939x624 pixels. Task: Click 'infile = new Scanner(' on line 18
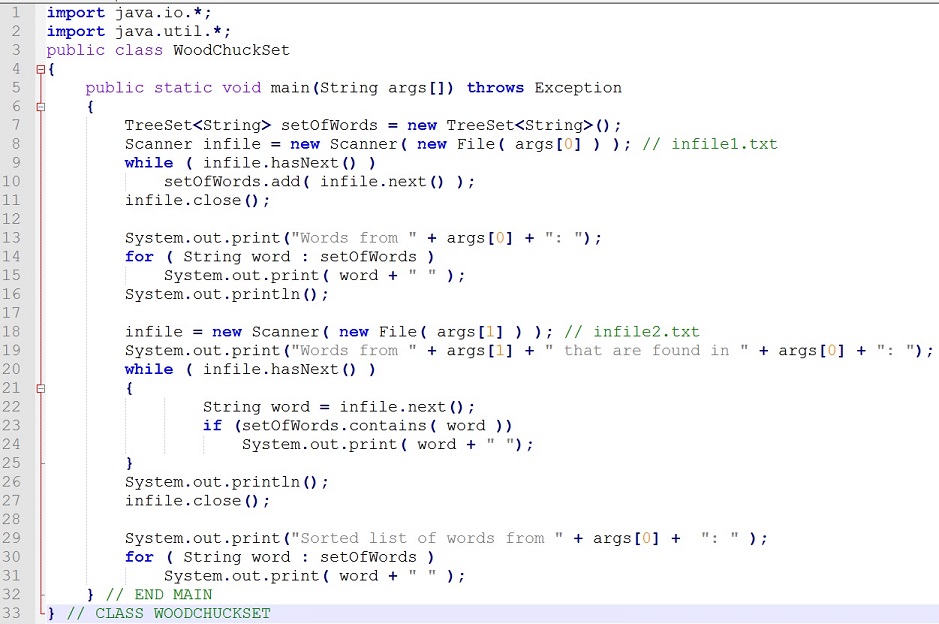(x=227, y=332)
